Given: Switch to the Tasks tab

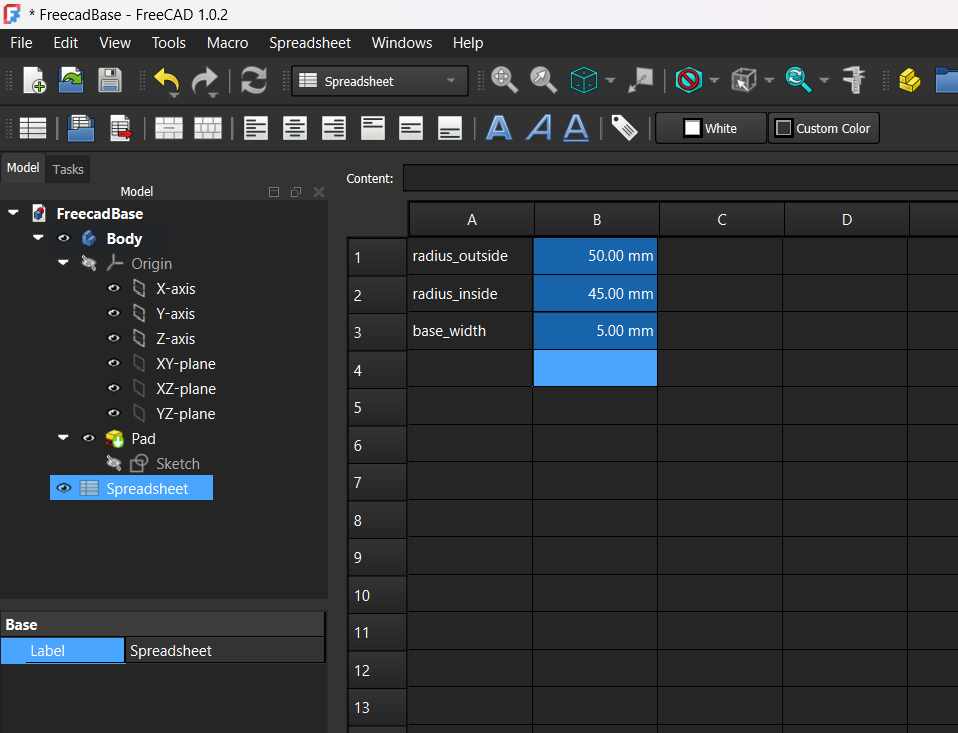Looking at the screenshot, I should (x=68, y=169).
